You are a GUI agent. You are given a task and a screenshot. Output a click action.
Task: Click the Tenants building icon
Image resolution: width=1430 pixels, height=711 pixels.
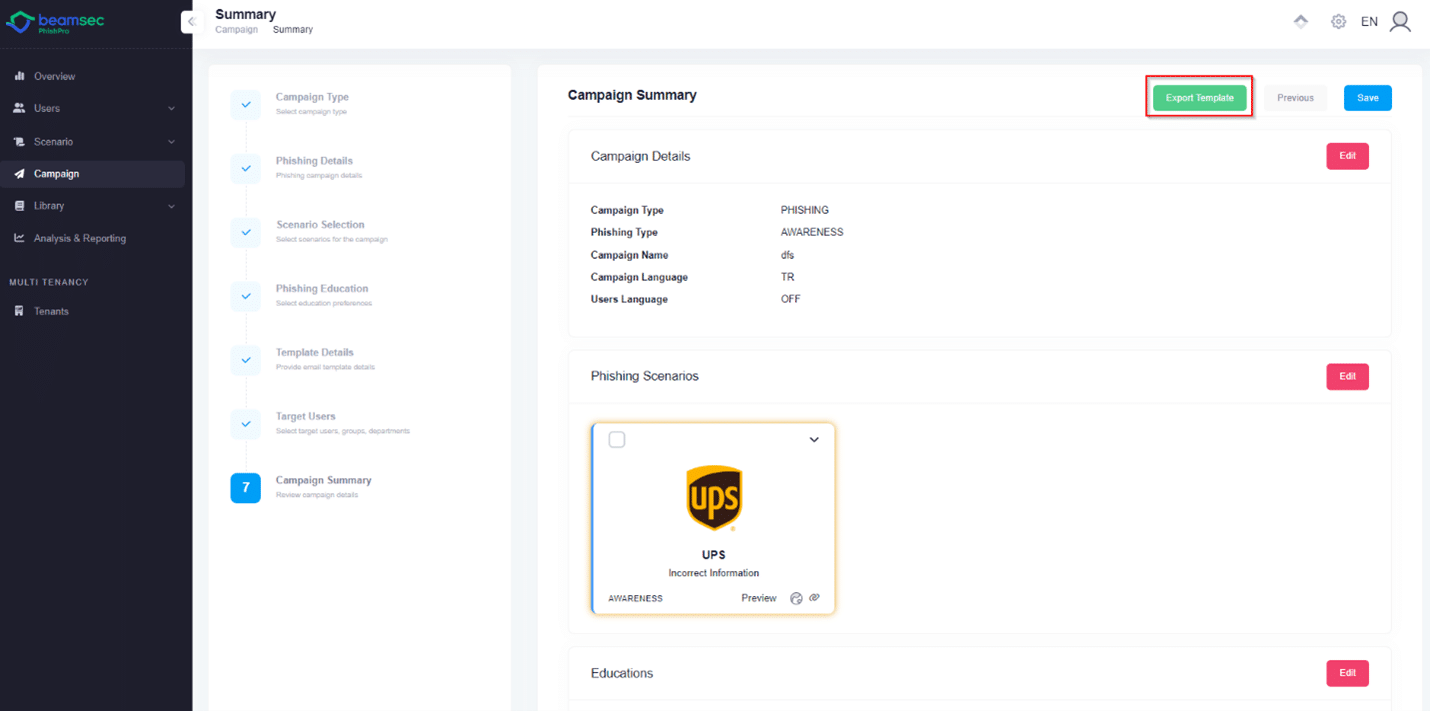coord(19,311)
